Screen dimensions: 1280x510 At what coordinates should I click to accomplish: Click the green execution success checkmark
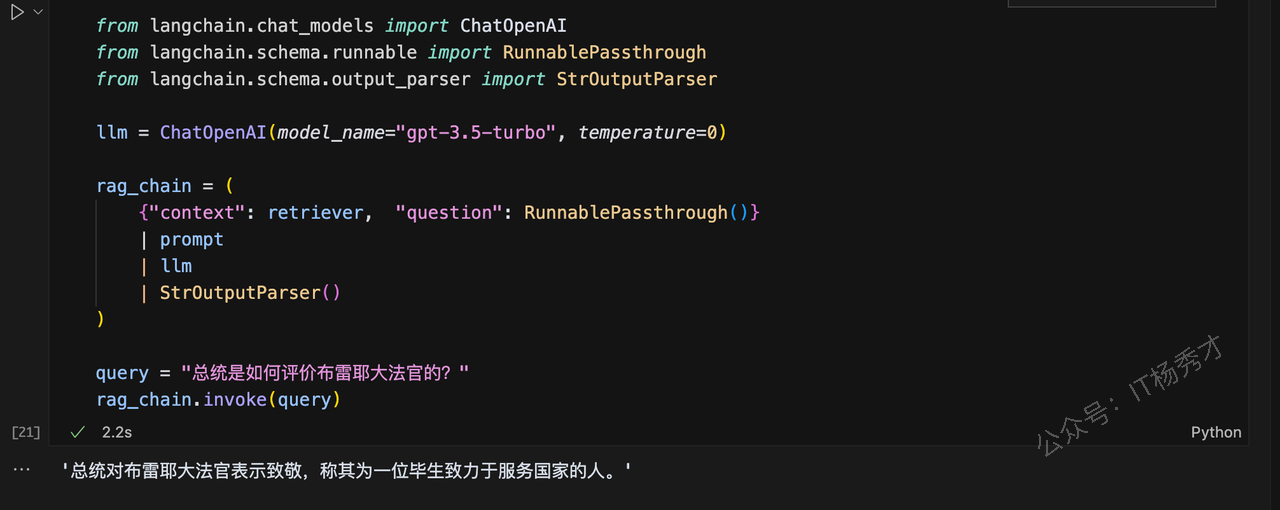point(78,432)
